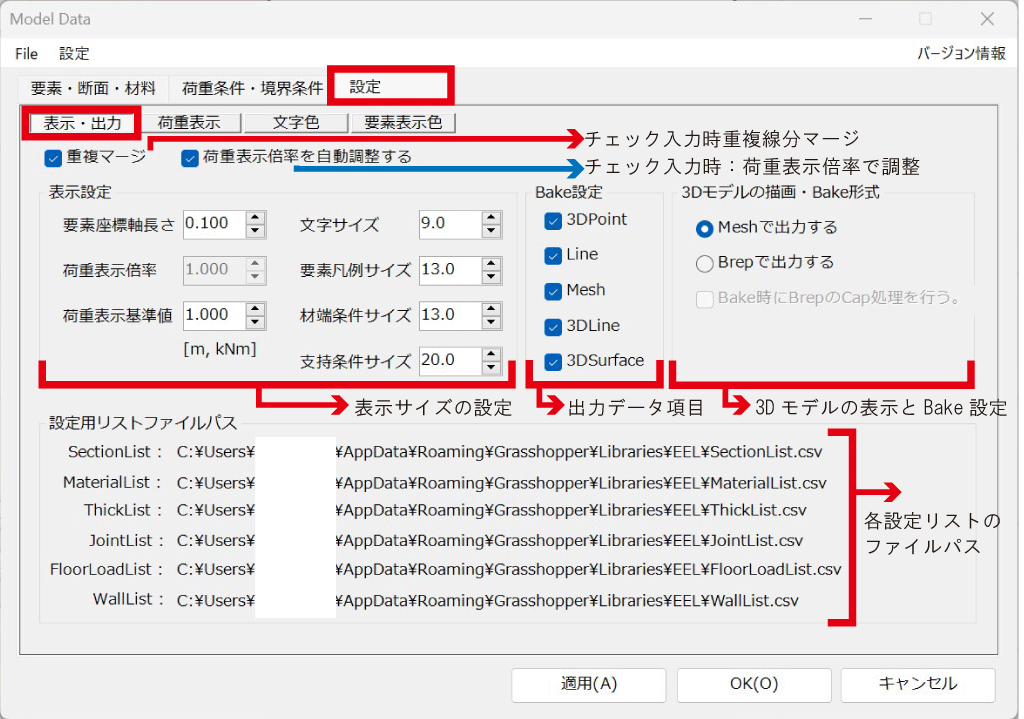
Task: Increase 文字サイズ using the up arrow
Action: point(490,218)
